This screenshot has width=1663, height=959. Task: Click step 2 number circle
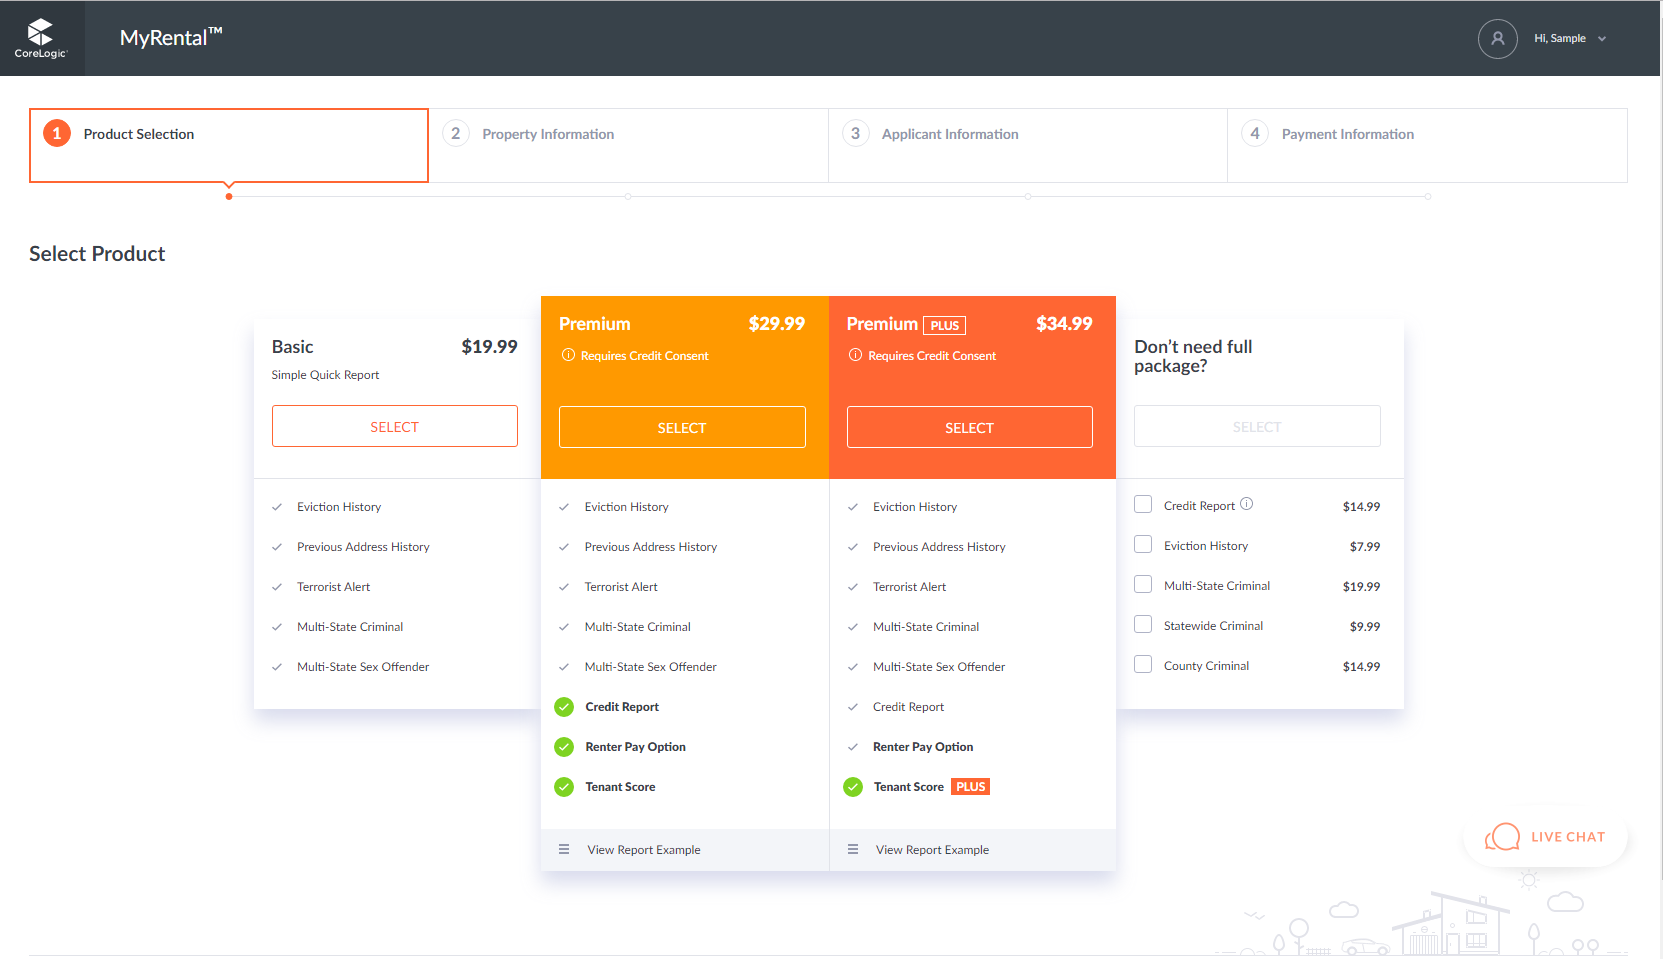(x=456, y=133)
